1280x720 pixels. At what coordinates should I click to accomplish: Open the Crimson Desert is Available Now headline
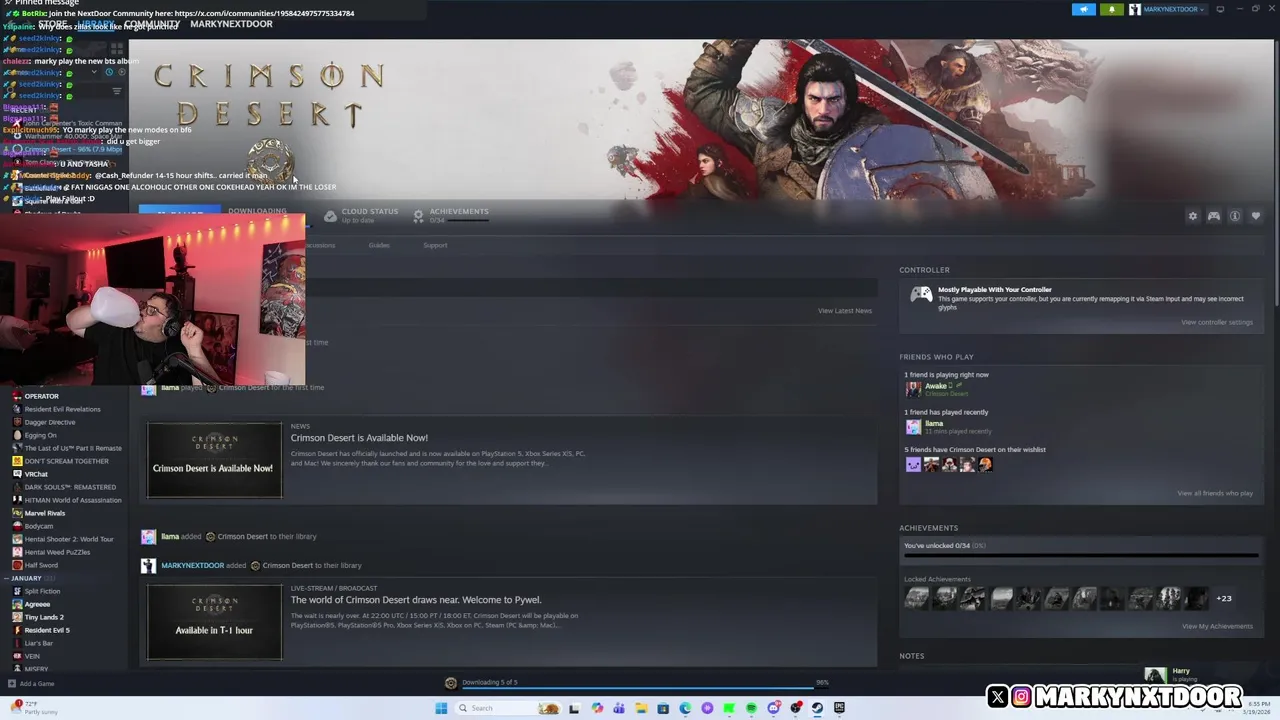click(x=359, y=438)
